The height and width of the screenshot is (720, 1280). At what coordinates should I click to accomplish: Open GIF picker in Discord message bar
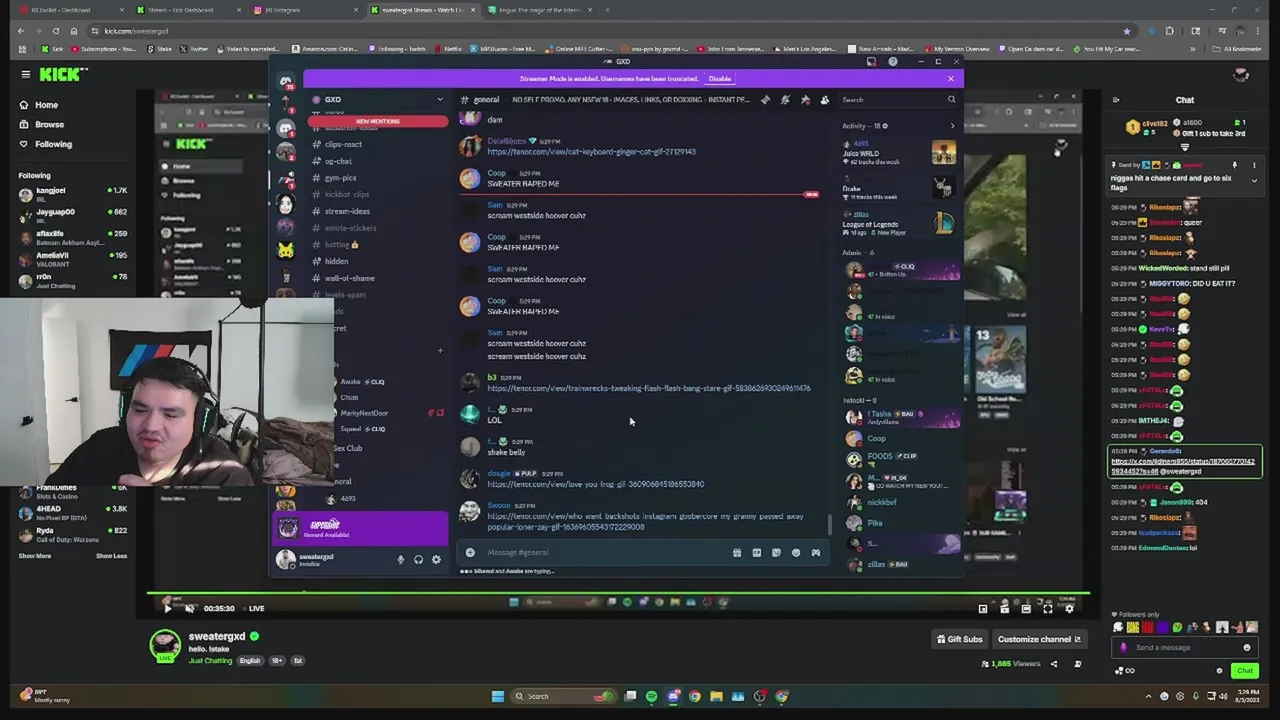point(757,552)
